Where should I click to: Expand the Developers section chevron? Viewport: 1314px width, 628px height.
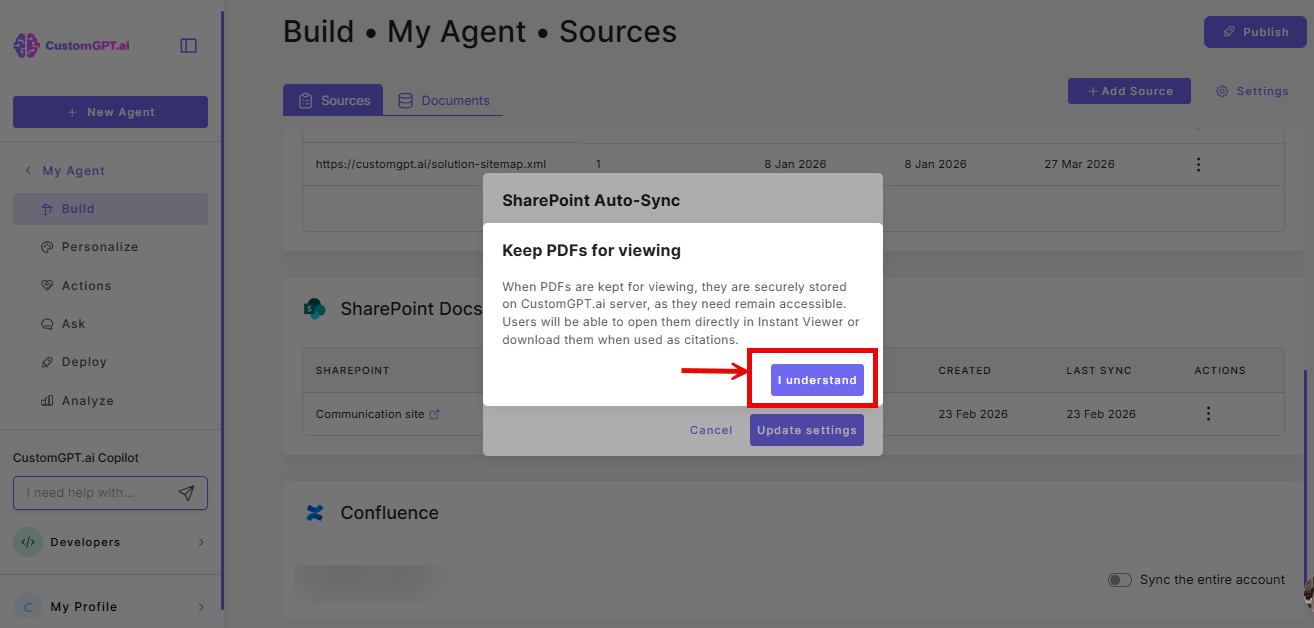pos(198,541)
